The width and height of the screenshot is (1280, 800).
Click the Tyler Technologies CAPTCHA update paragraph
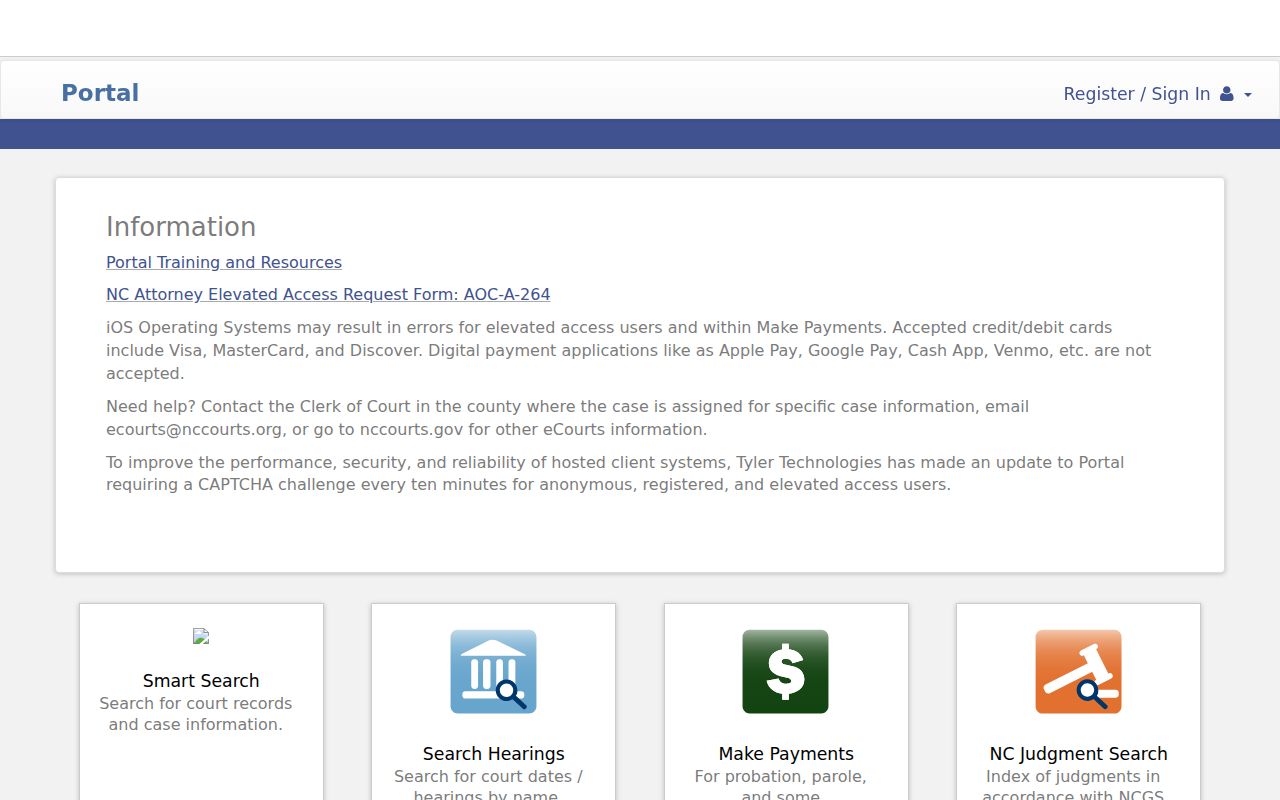coord(615,473)
